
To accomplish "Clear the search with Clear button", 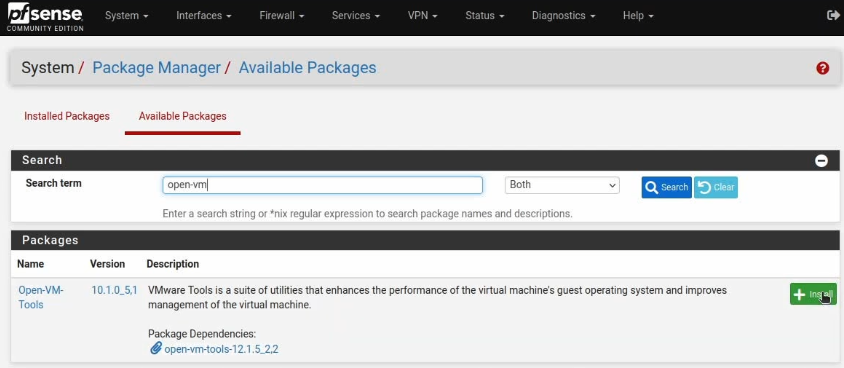I will pos(716,187).
